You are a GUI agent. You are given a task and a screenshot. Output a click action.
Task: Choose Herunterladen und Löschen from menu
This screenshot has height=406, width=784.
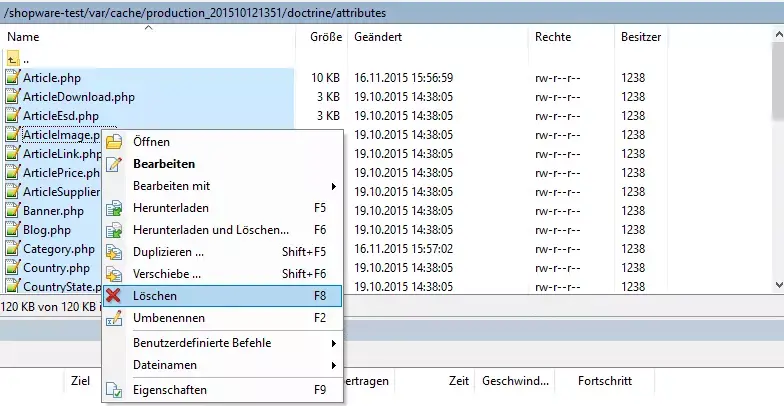[x=210, y=230]
